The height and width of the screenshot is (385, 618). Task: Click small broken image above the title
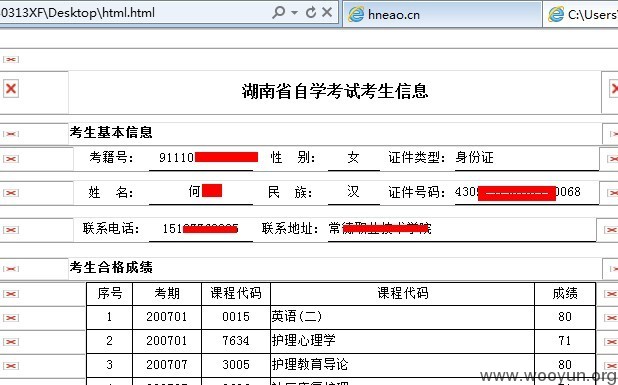coord(11,60)
